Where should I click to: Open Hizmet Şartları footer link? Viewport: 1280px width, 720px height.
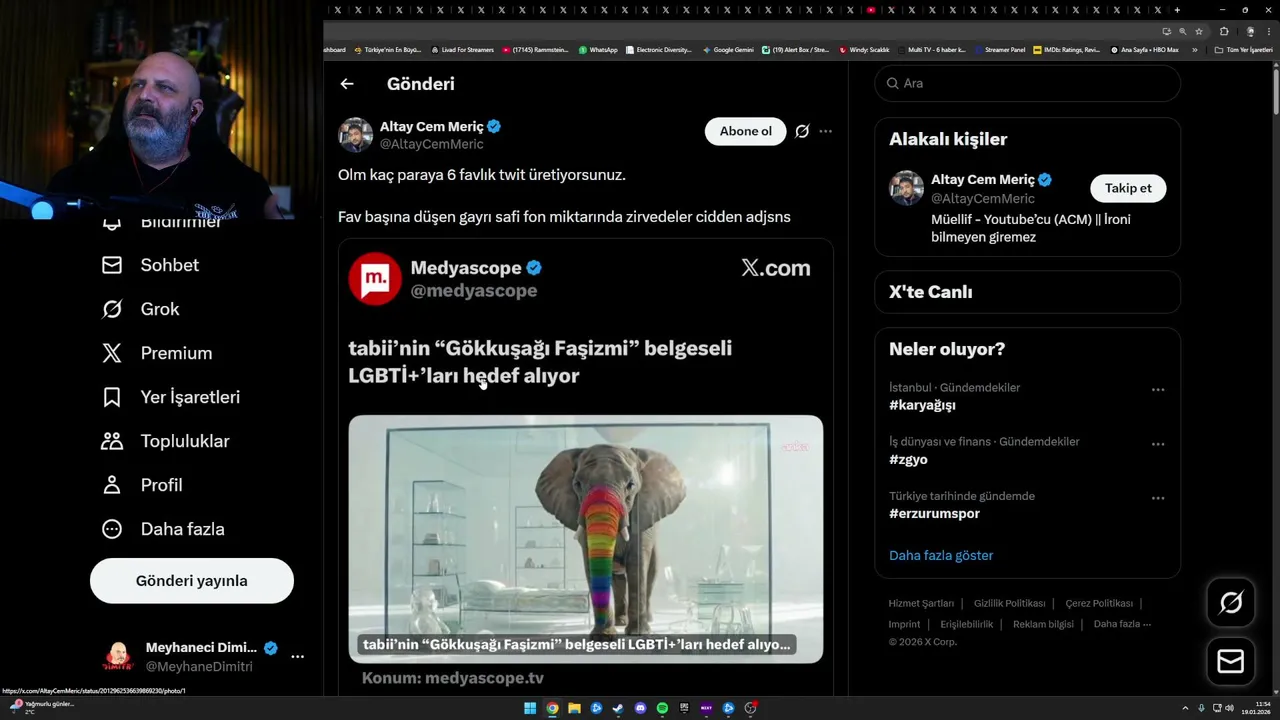[921, 603]
